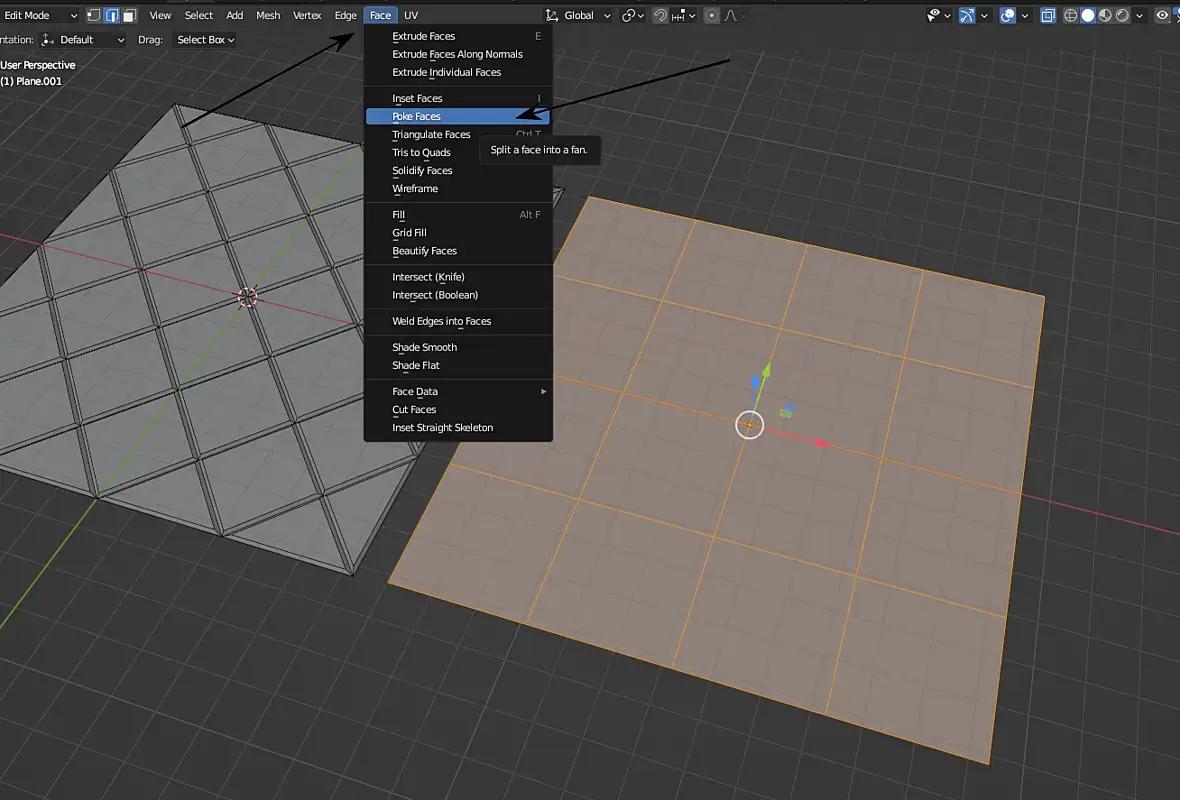Toggle snapping magnet icon
Screen dimensions: 1180x800
(x=660, y=15)
